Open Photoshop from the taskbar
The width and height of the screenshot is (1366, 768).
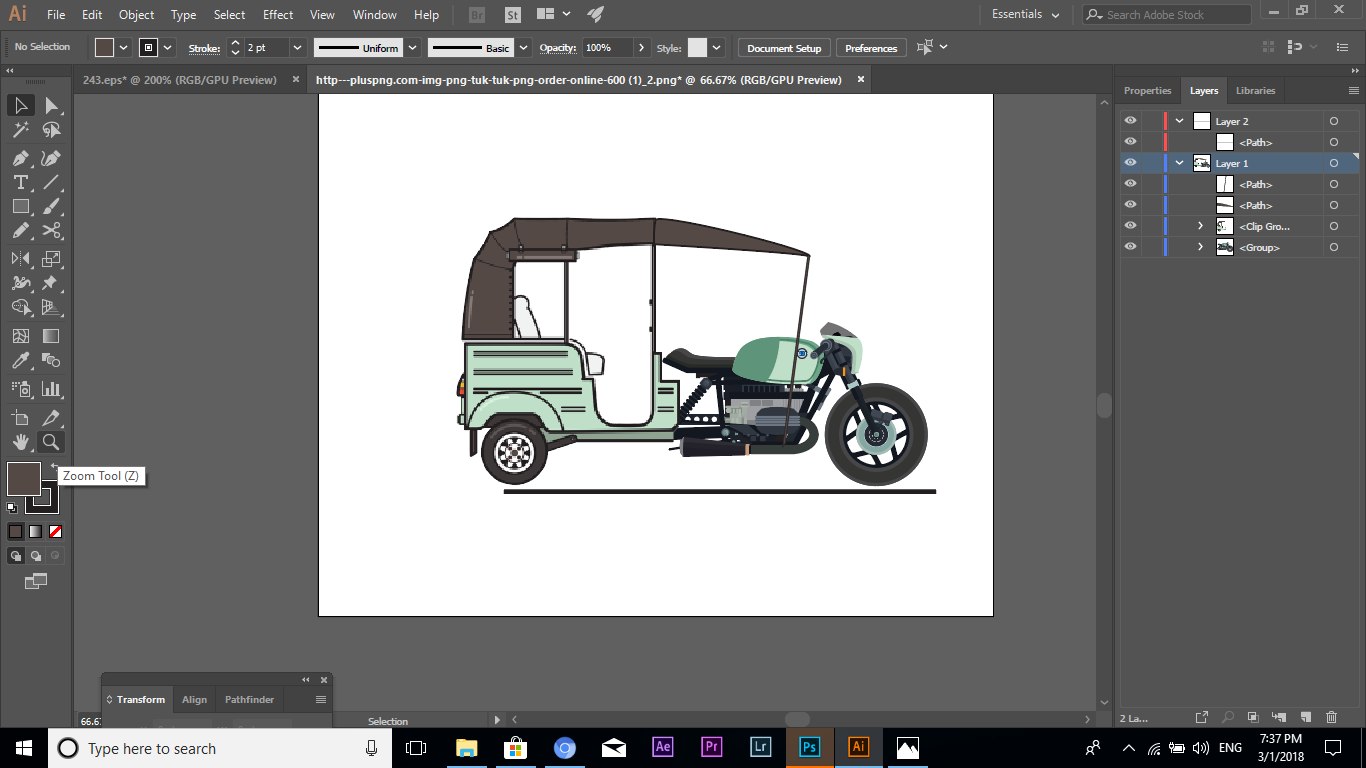coord(809,748)
